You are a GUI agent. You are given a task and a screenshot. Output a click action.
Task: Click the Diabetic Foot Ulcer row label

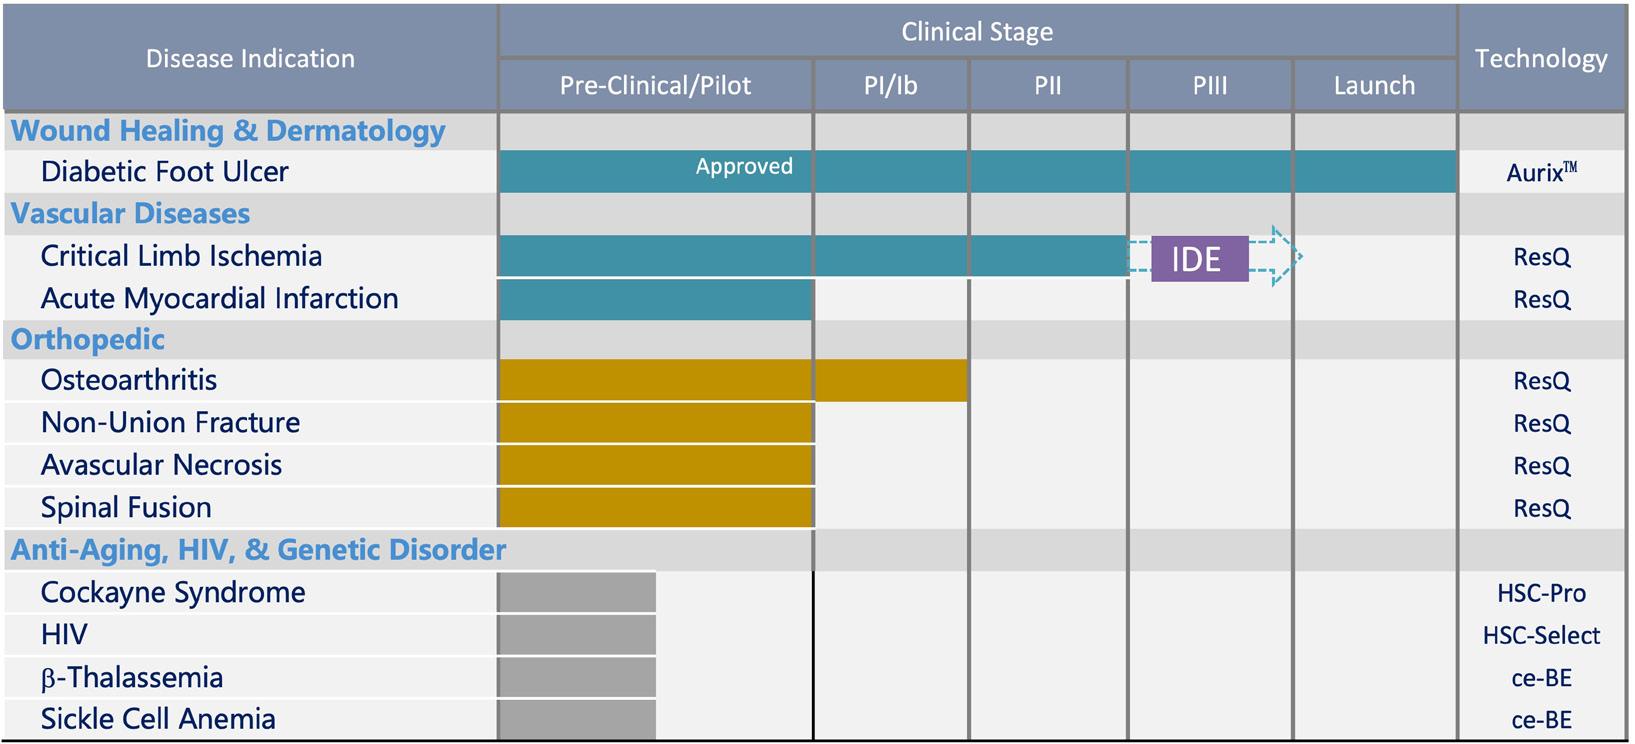(164, 172)
